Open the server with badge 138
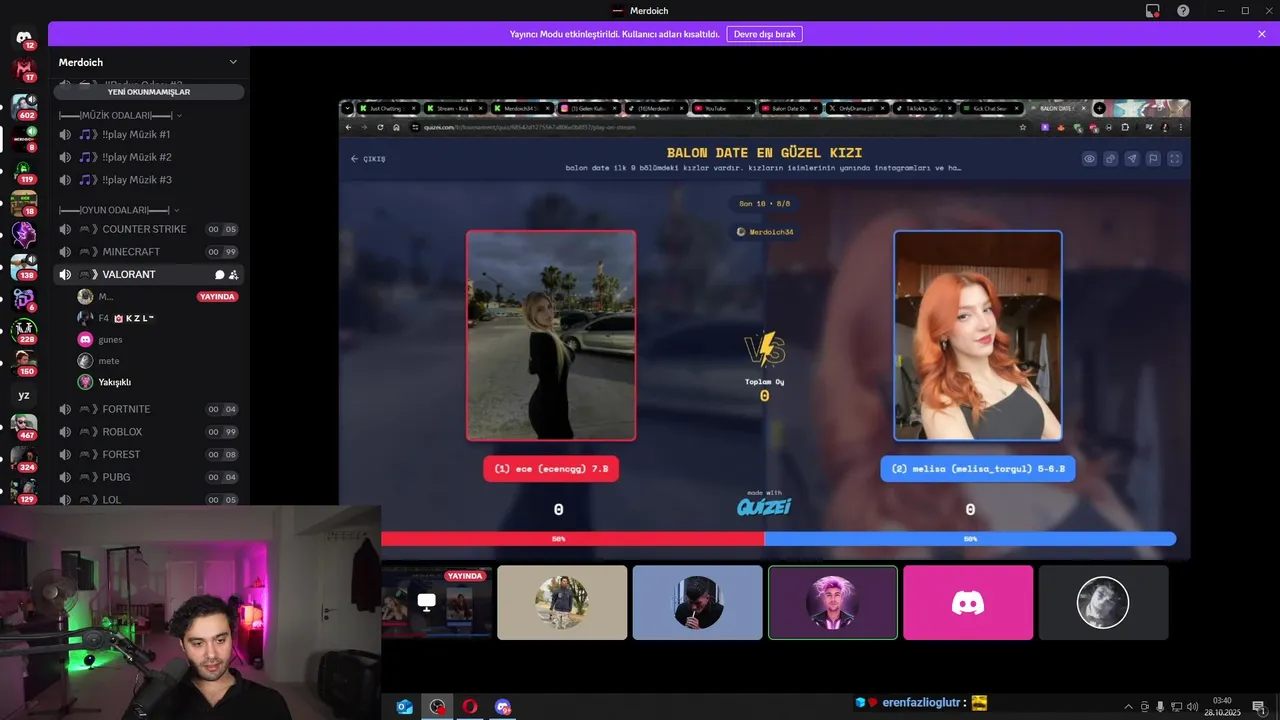 point(24,266)
